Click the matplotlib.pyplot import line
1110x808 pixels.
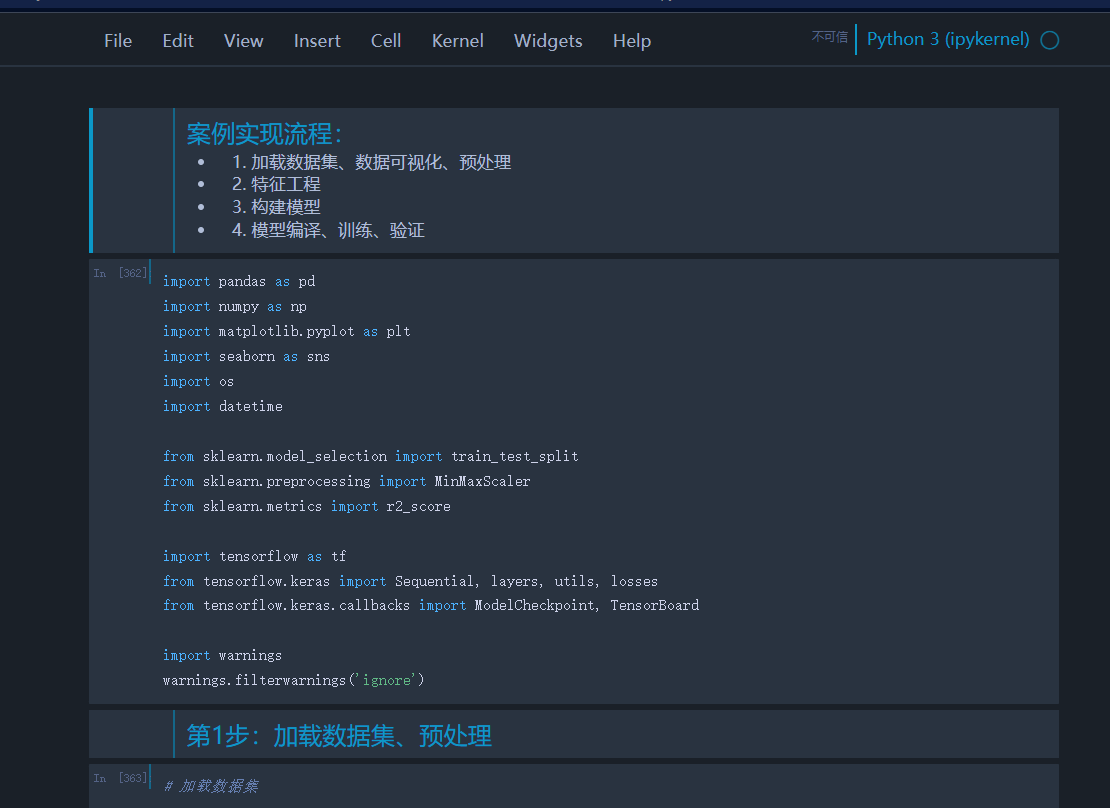point(286,331)
